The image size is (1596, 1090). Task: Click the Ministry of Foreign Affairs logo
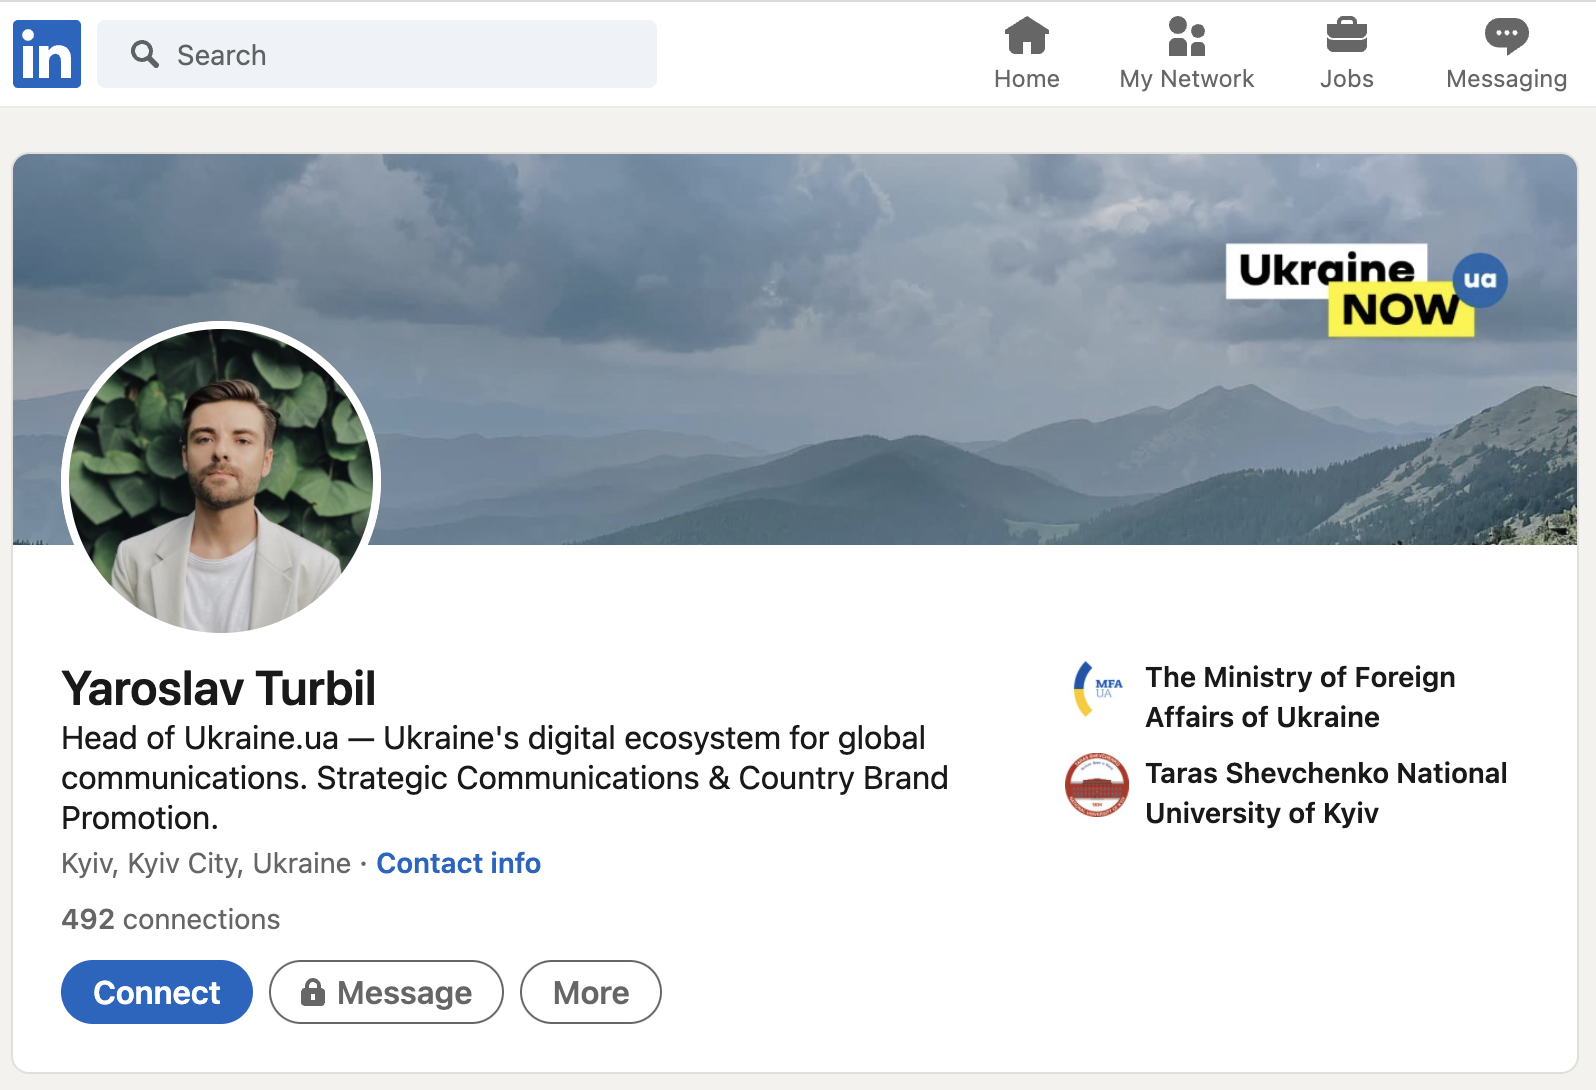1097,689
